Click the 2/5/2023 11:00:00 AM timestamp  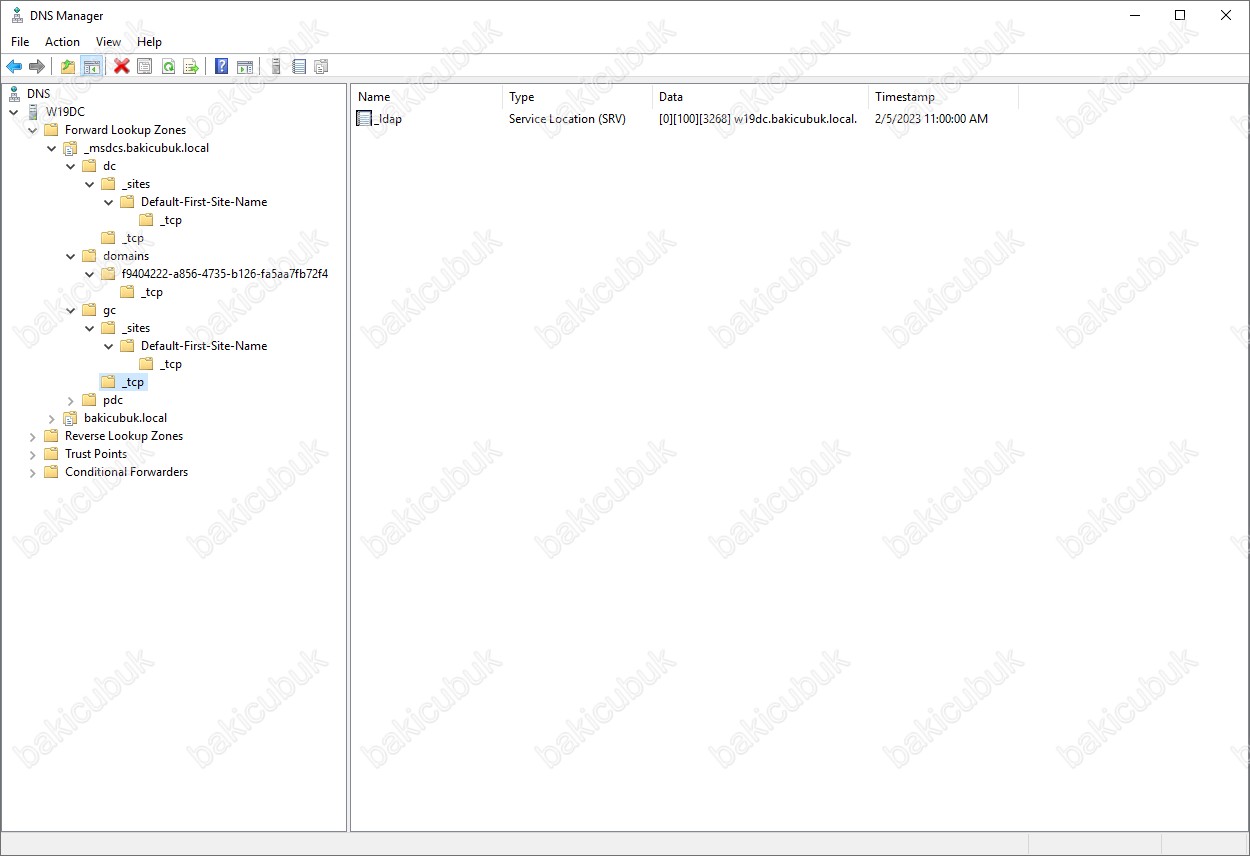[x=931, y=119]
